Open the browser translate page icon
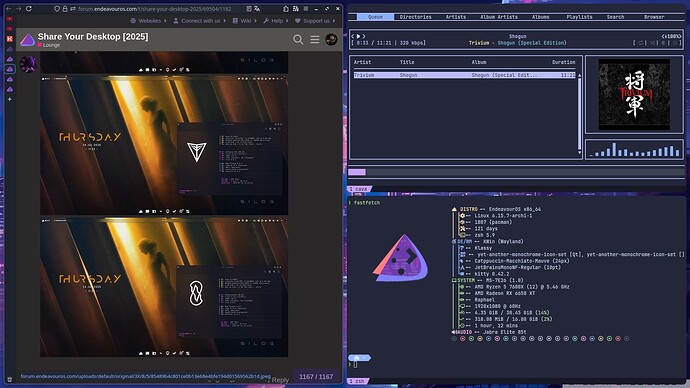This screenshot has width=690, height=388. point(257,8)
